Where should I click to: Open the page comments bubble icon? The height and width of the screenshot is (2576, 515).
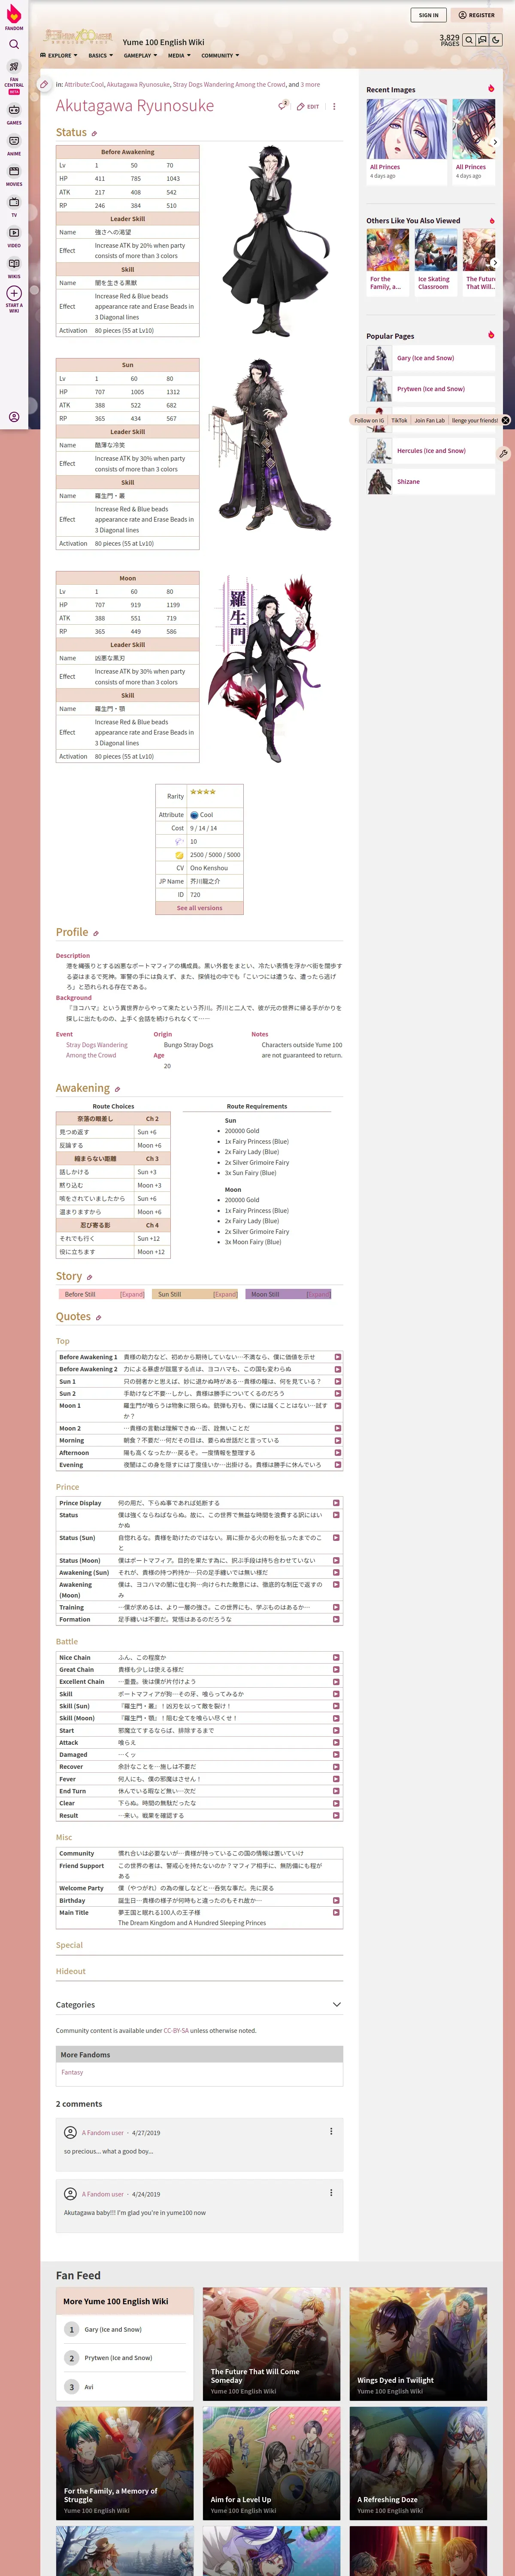(x=283, y=105)
